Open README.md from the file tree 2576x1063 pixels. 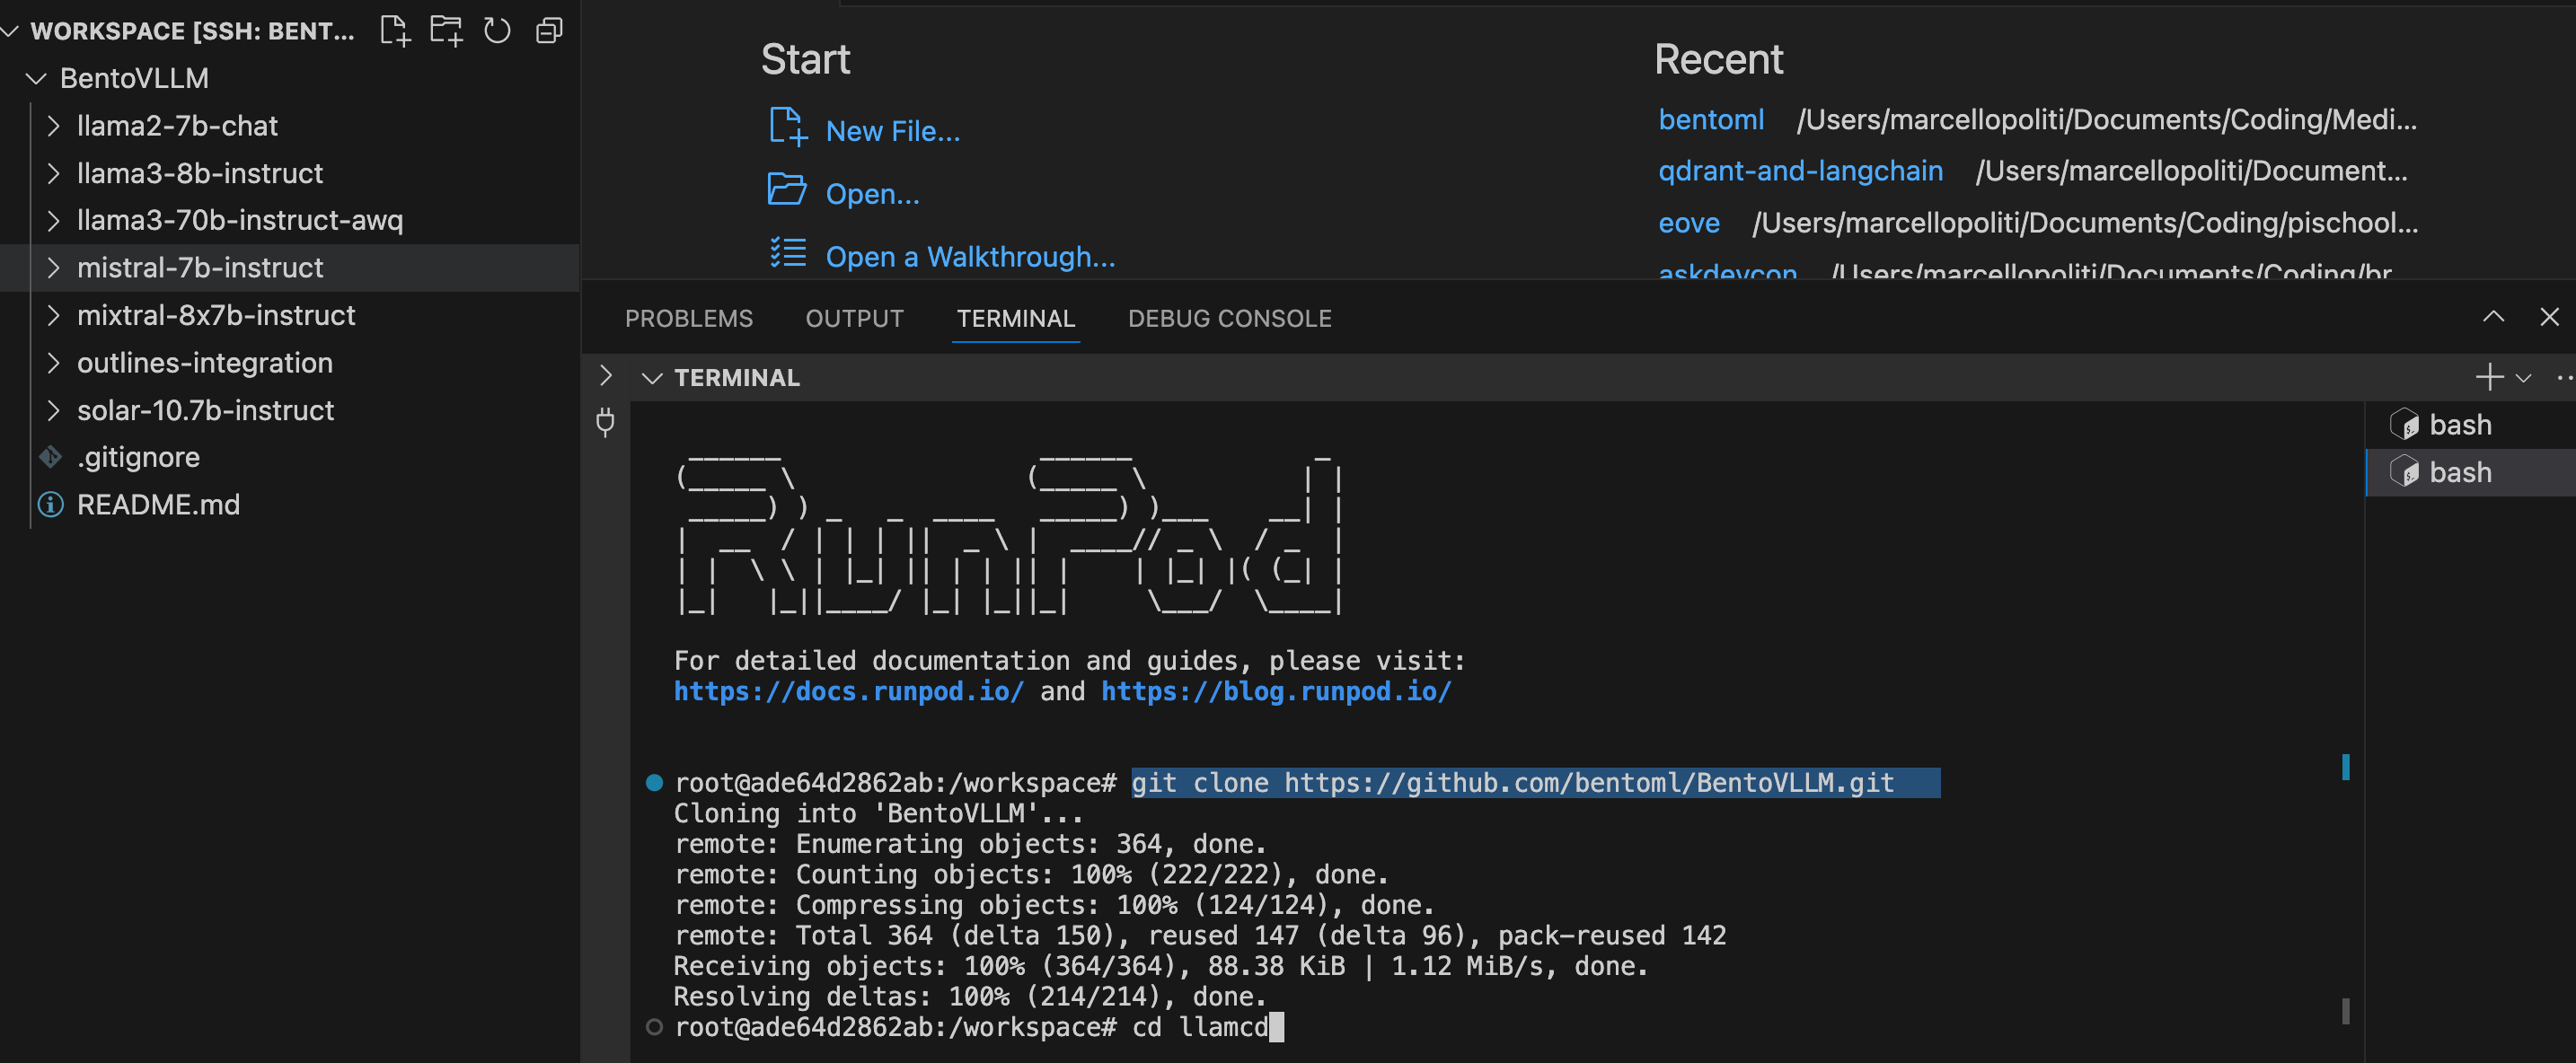coord(158,504)
